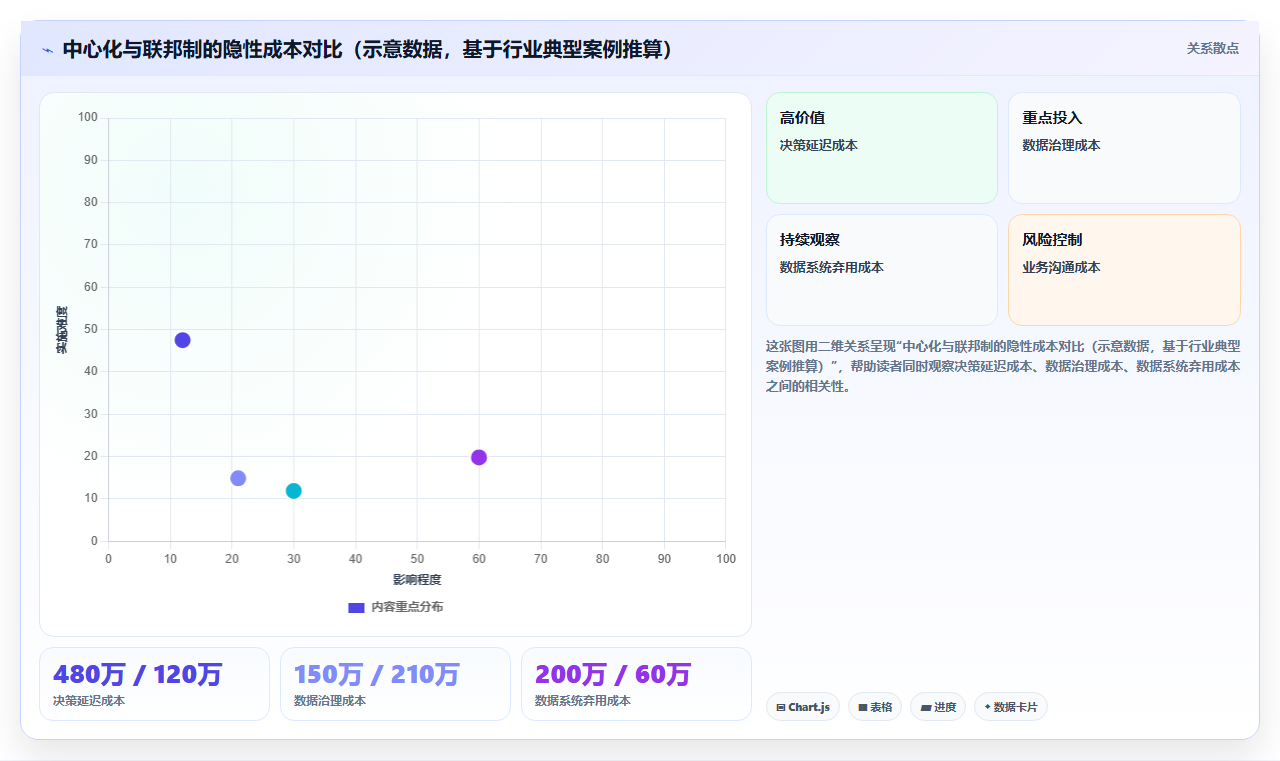
Task: Open the 风险控制 quadrant card
Action: pyautogui.click(x=1124, y=270)
